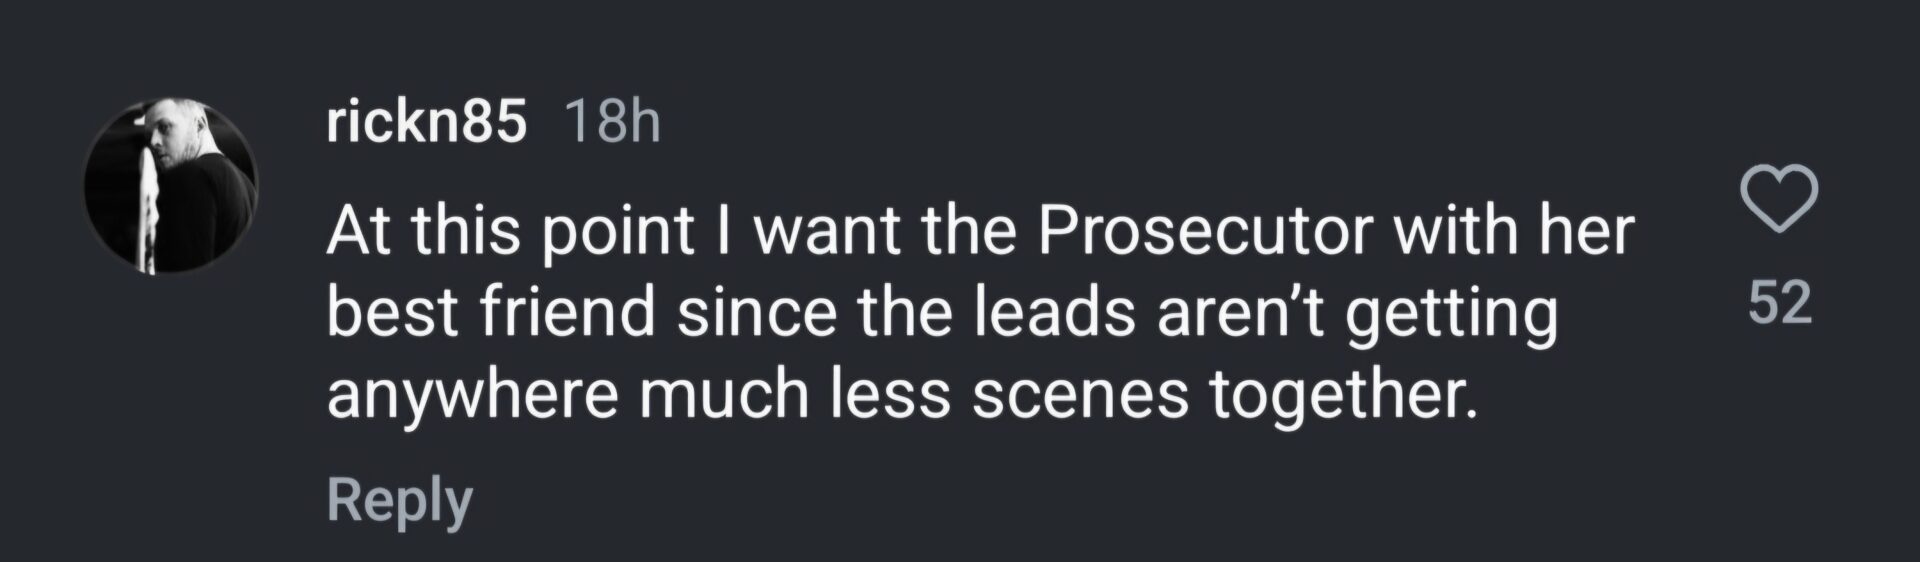Reply to rickn85's comment
This screenshot has height=562, width=1920.
click(x=399, y=500)
